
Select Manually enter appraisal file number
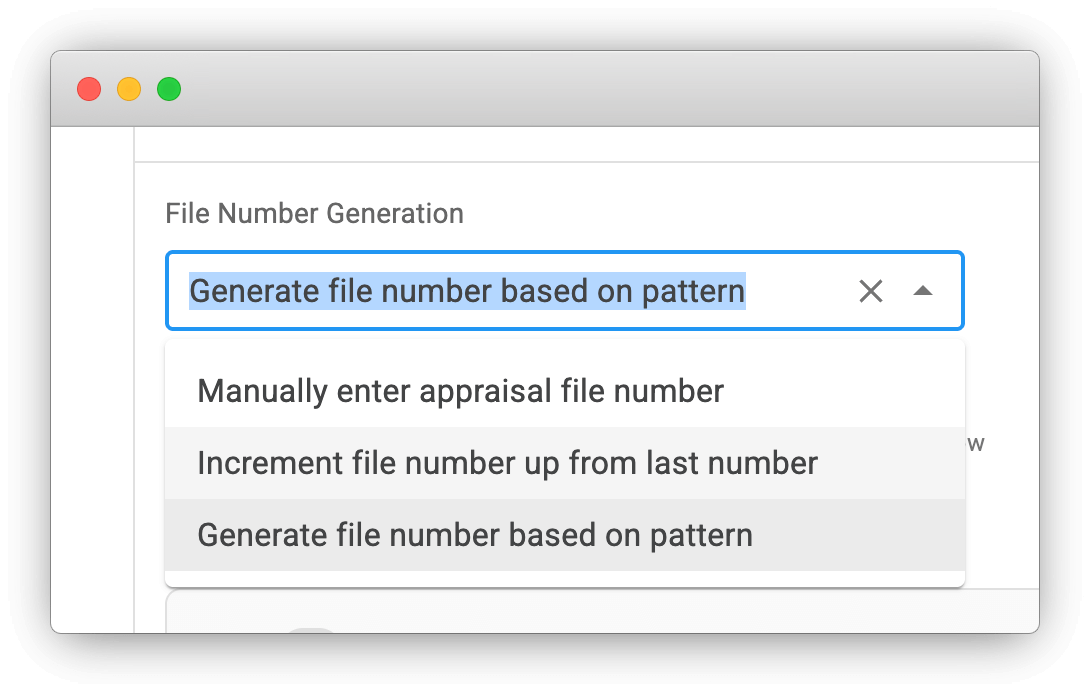coord(460,391)
